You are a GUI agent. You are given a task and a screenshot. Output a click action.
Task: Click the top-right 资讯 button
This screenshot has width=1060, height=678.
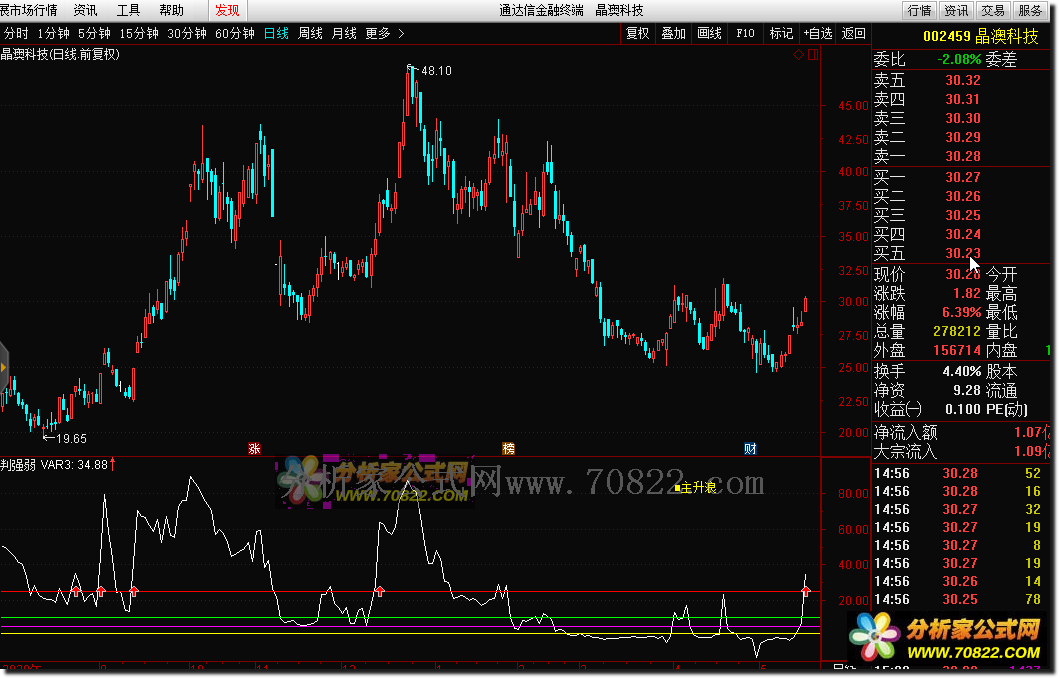point(956,10)
